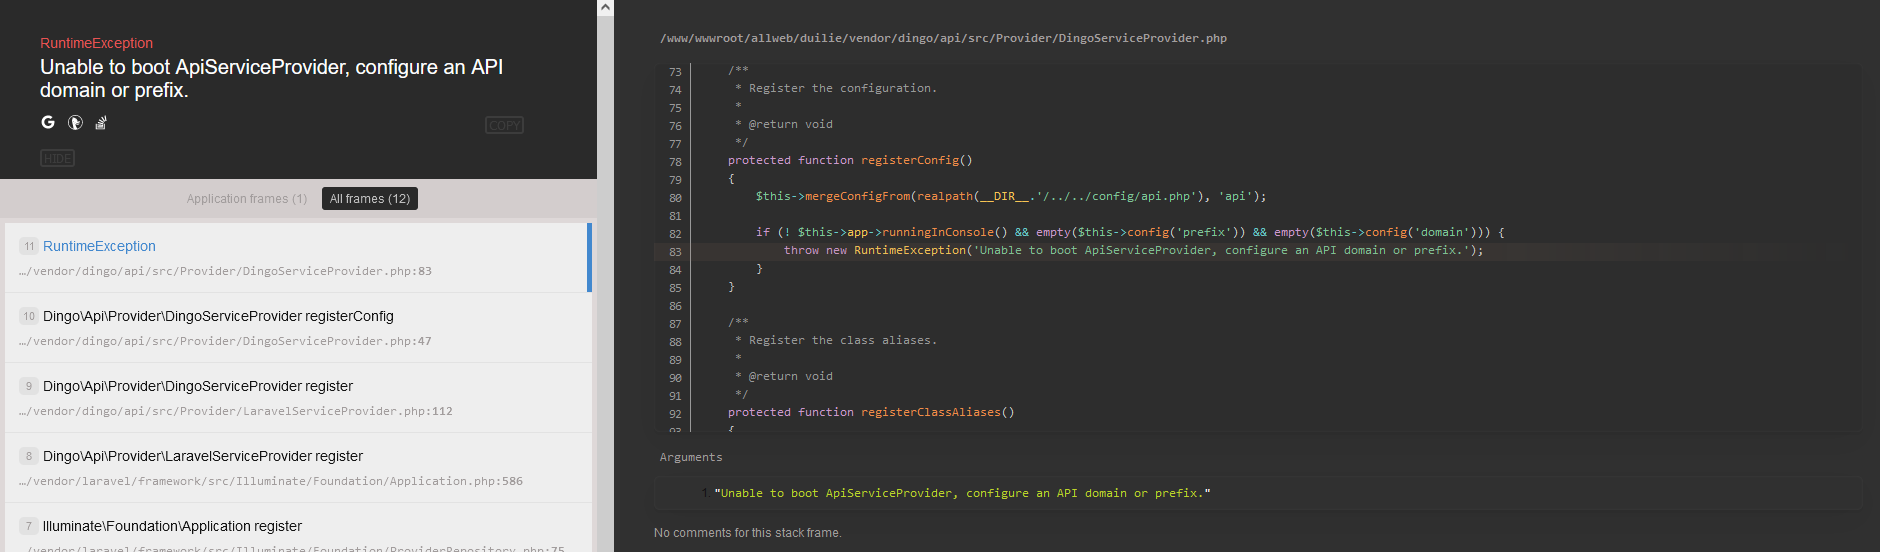Click the DingoServiceProvider.php:83 file path
The image size is (1880, 552).
point(225,271)
